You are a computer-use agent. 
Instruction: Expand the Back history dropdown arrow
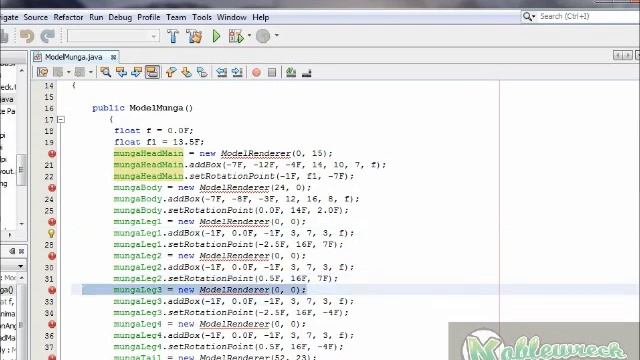click(68, 72)
